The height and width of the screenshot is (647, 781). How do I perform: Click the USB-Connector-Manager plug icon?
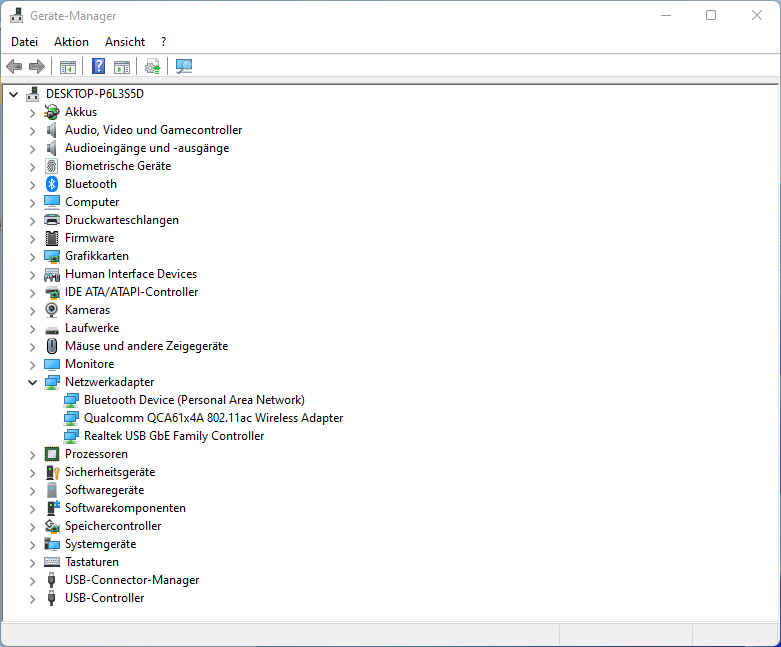click(52, 580)
